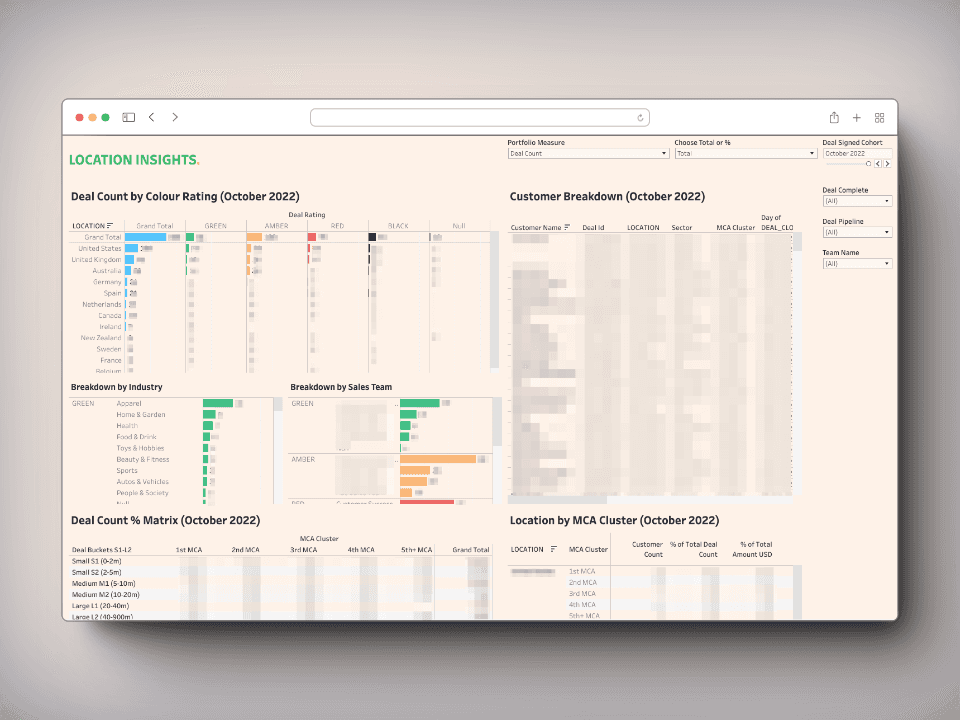The width and height of the screenshot is (960, 720).
Task: Go back with the browser back arrow
Action: 152,117
